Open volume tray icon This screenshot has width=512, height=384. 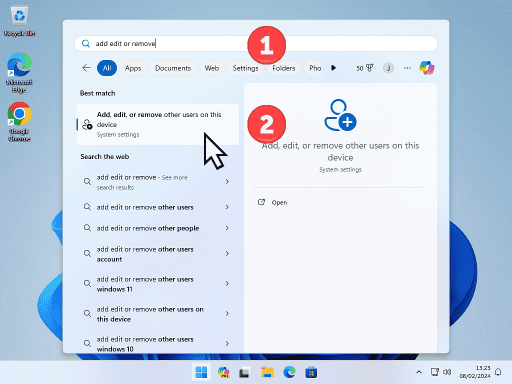[447, 372]
